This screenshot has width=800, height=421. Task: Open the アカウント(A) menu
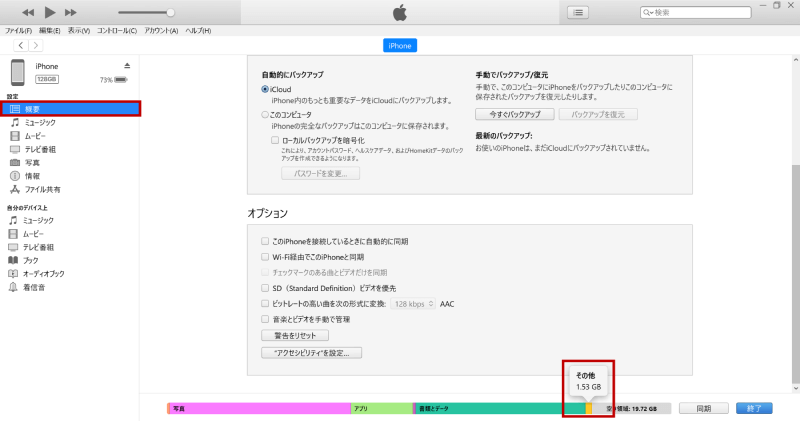click(161, 31)
